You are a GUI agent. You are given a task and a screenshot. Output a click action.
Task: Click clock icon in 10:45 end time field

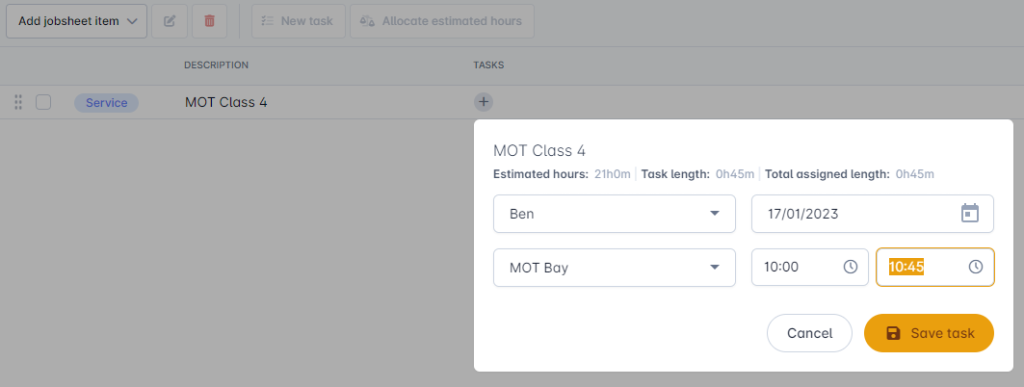pyautogui.click(x=976, y=267)
